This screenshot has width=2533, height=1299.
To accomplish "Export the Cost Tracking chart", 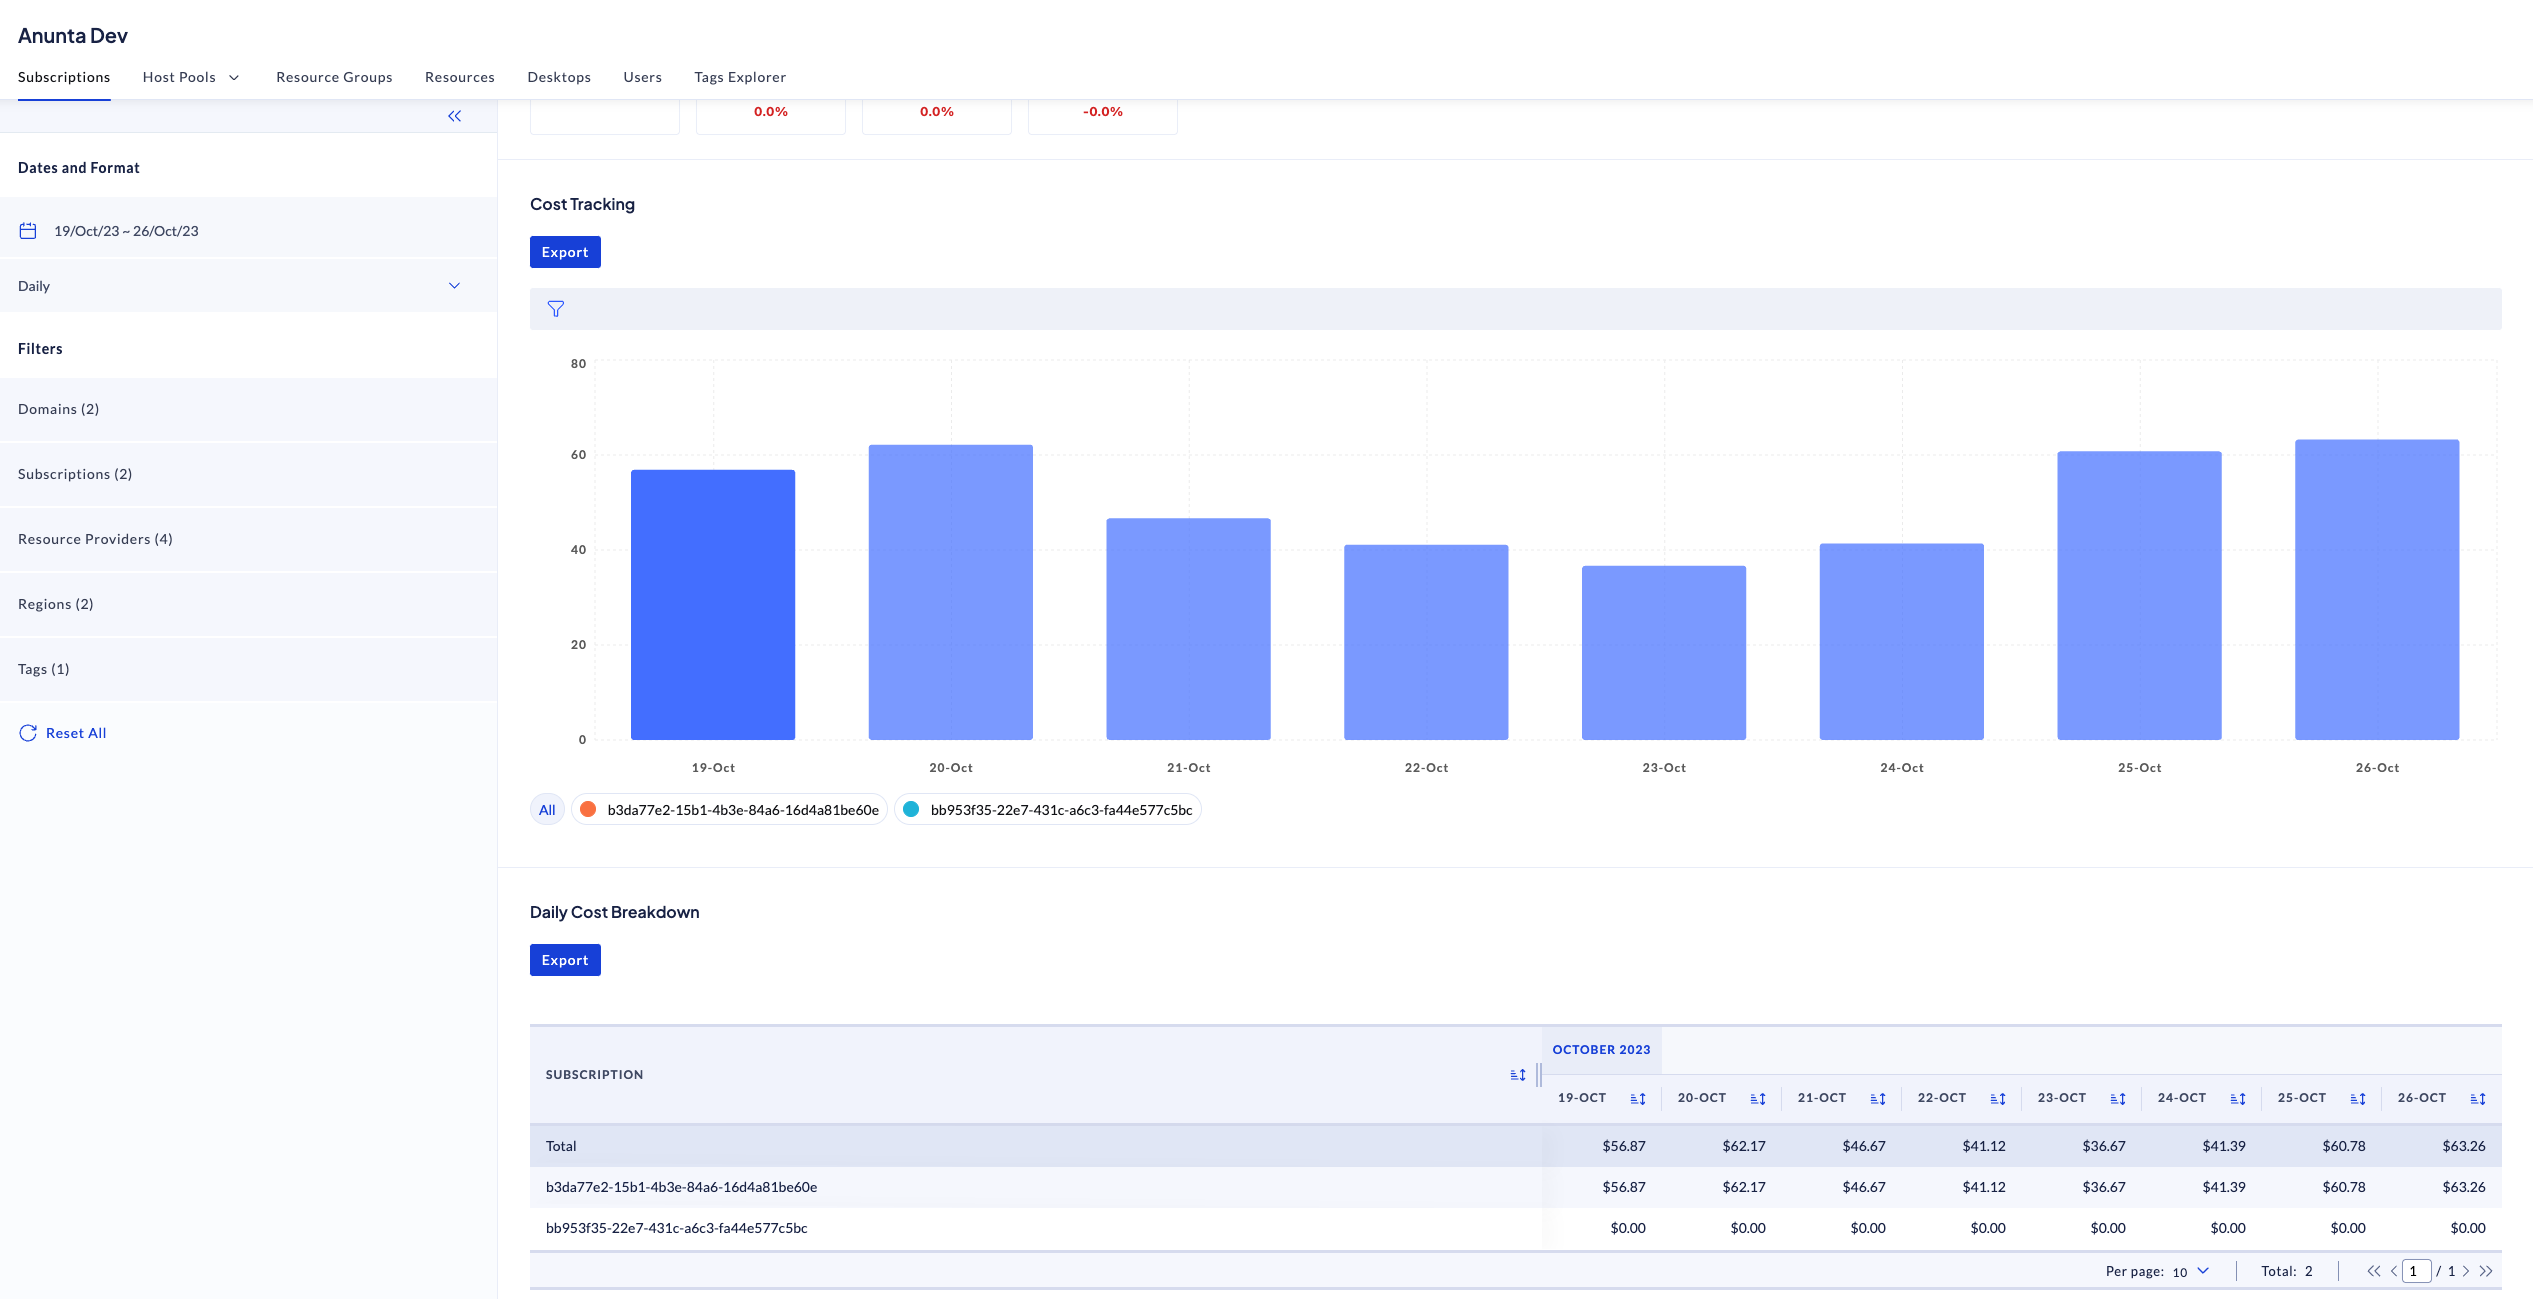I will [565, 252].
